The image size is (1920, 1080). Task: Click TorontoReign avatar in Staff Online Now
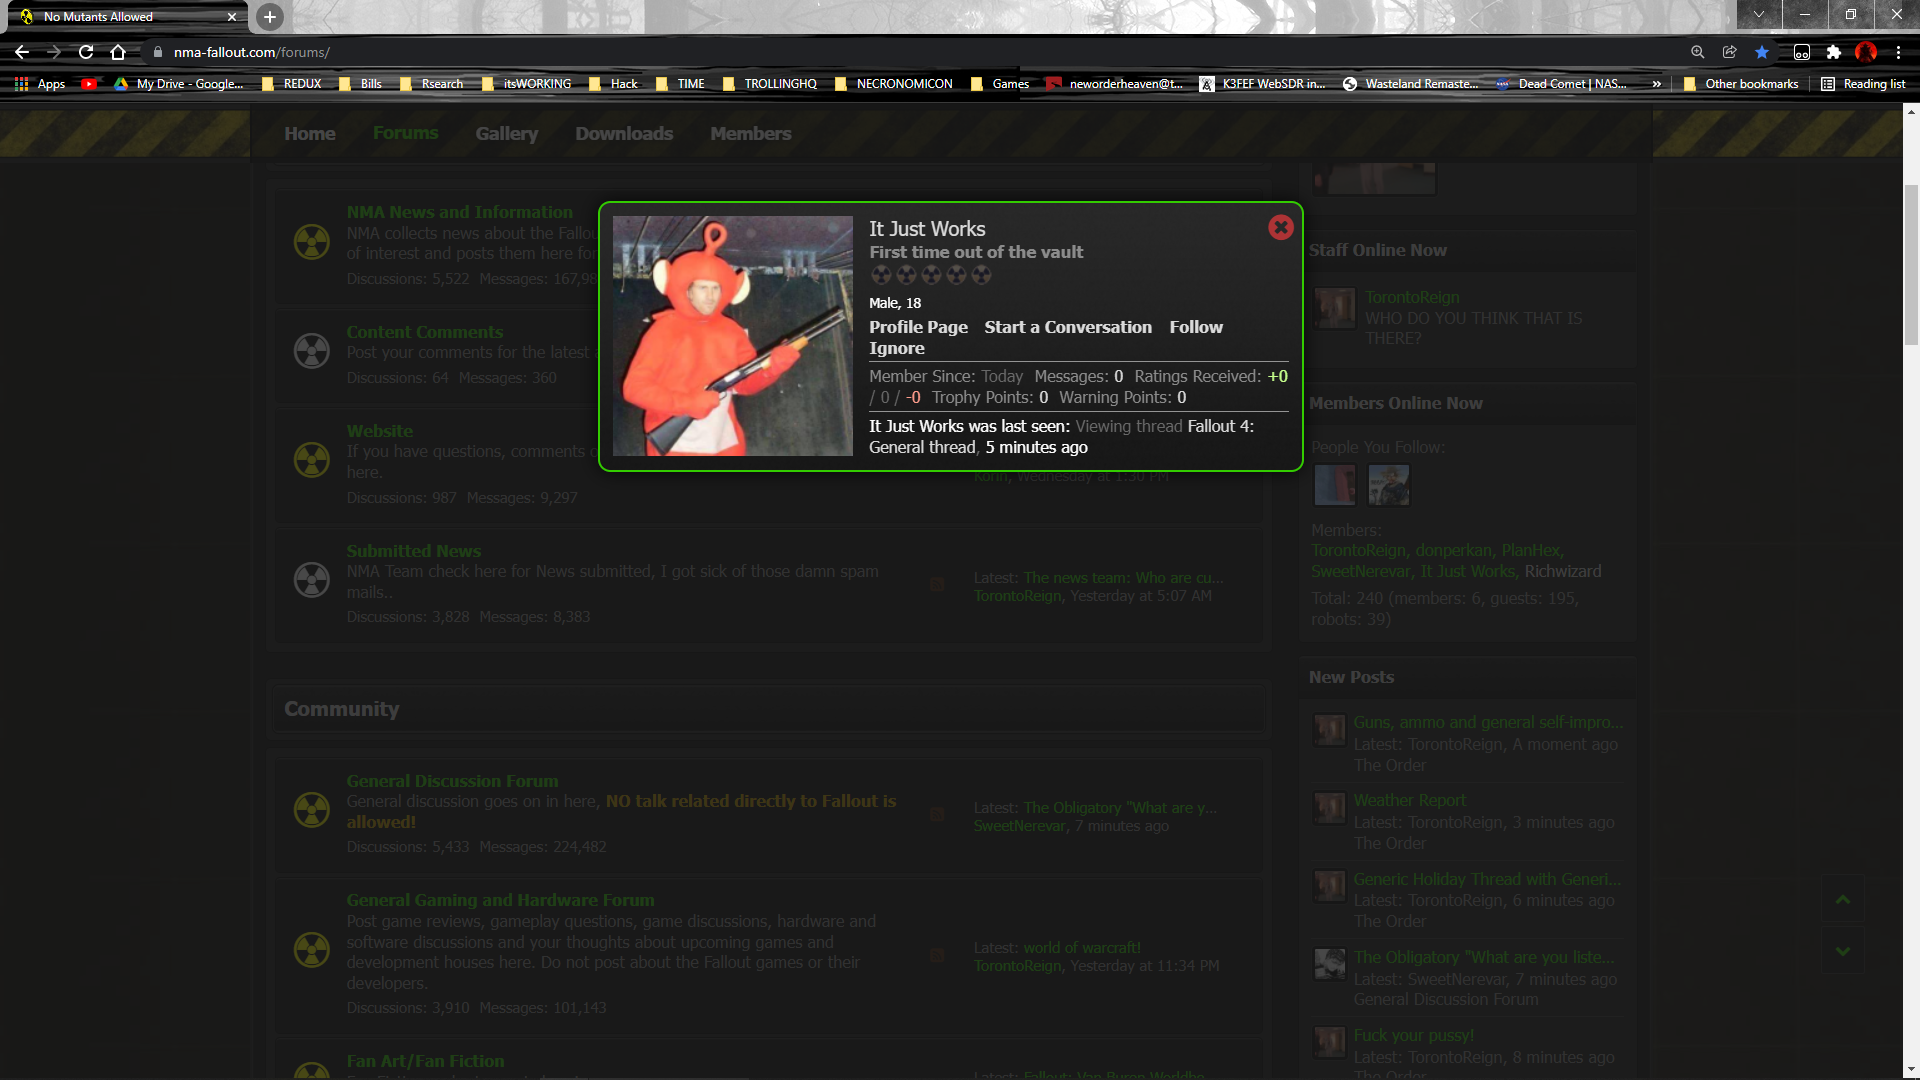pyautogui.click(x=1335, y=308)
